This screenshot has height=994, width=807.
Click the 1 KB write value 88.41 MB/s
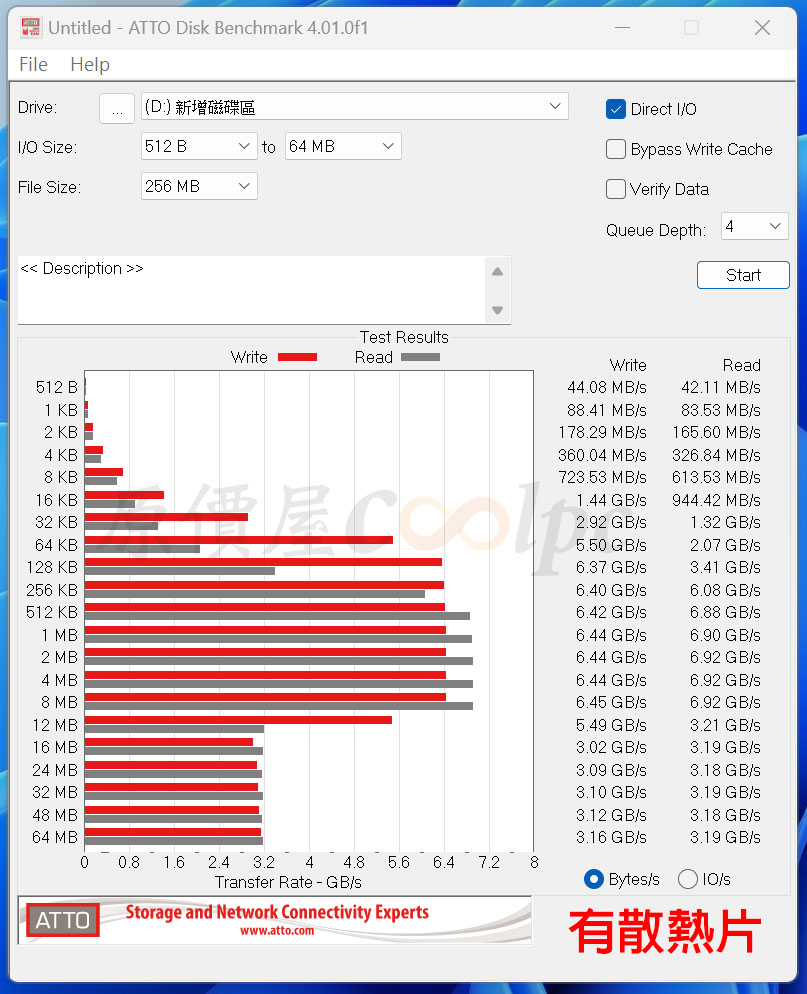click(x=607, y=410)
